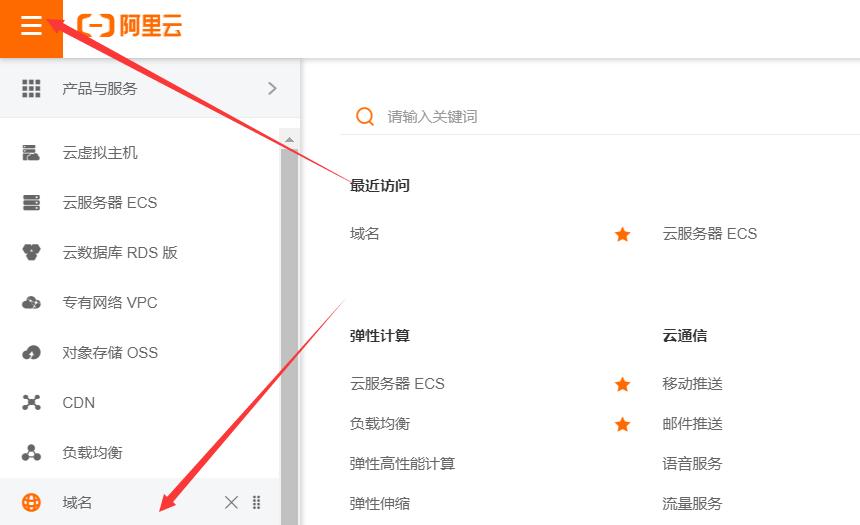This screenshot has width=860, height=525.
Task: Click the 最近访问 heading
Action: coord(380,185)
